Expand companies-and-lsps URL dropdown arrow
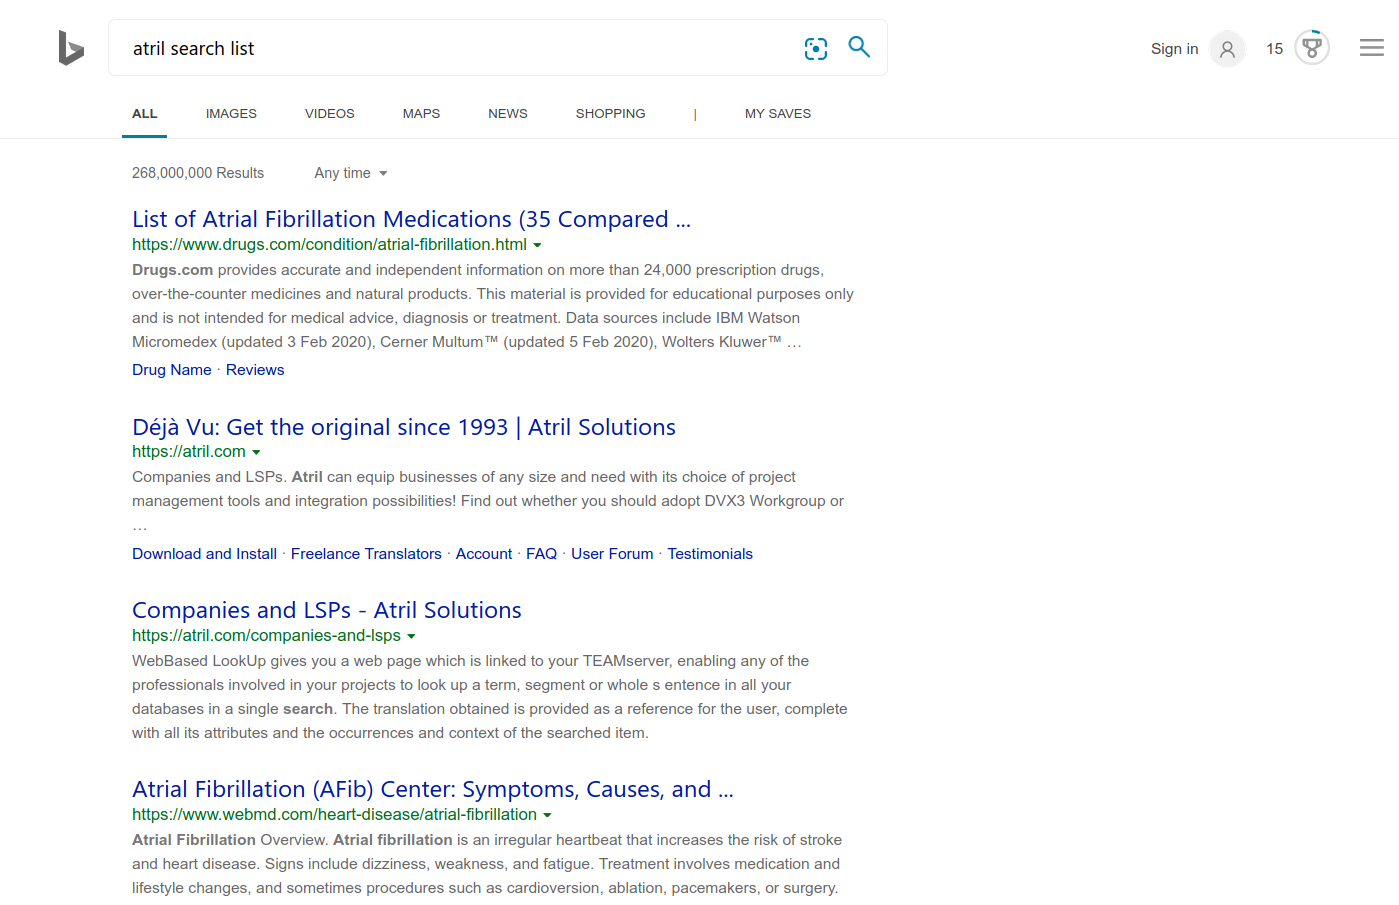Viewport: 1399px width, 905px height. coord(411,636)
